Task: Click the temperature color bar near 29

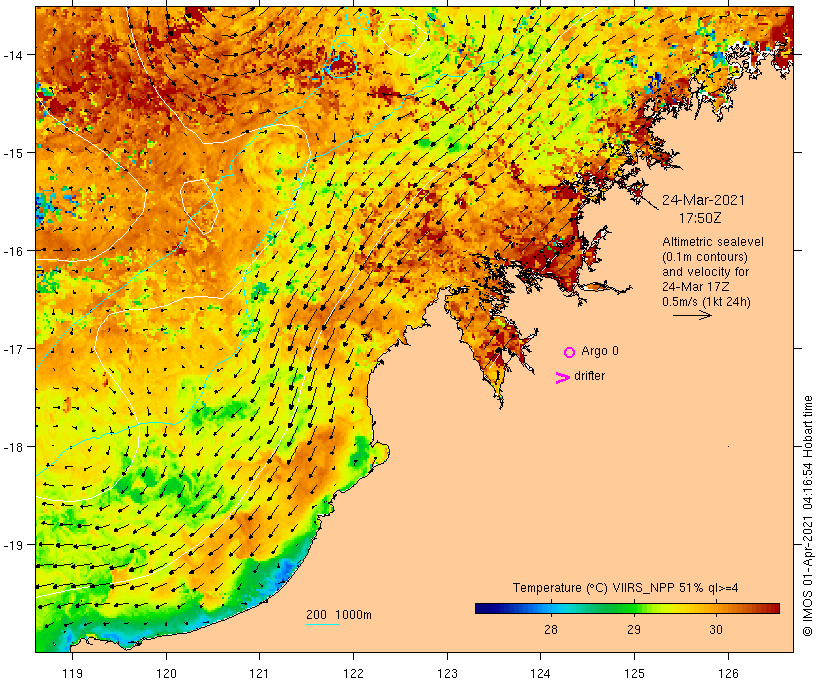Action: coord(634,608)
